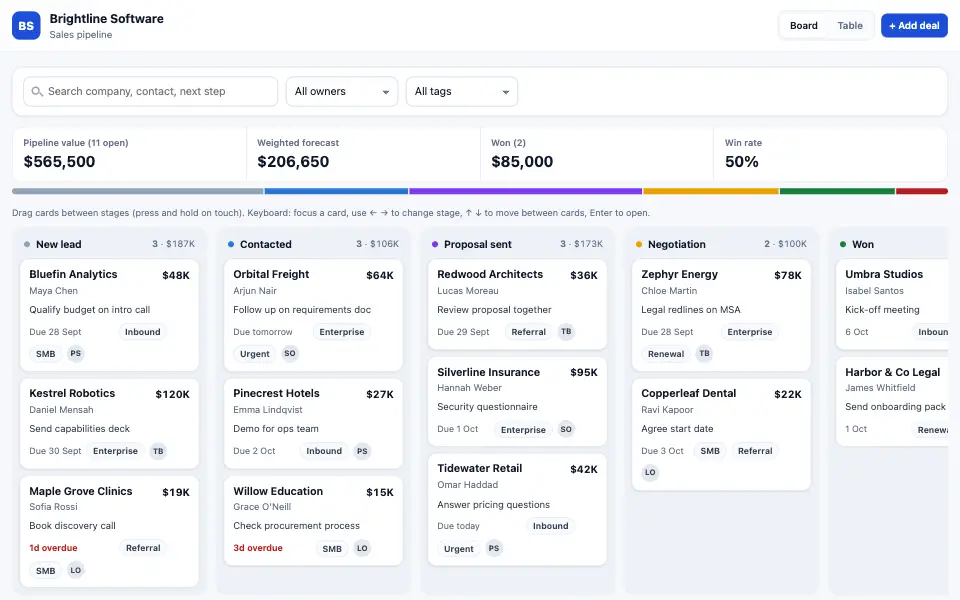Click the BS Brightline logo icon
This screenshot has height=600, width=960.
click(x=26, y=26)
